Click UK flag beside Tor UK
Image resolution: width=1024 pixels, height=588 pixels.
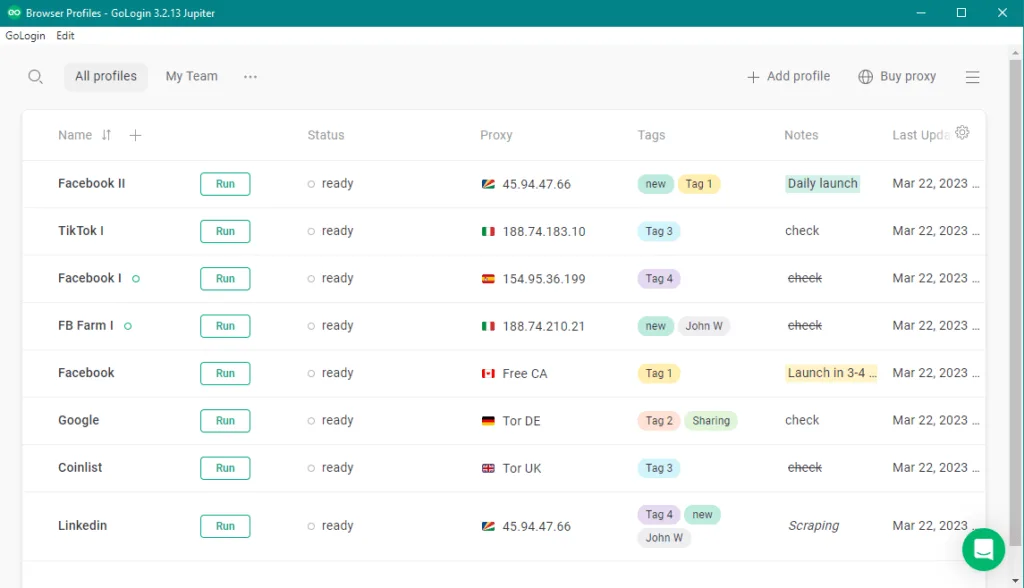click(x=488, y=468)
